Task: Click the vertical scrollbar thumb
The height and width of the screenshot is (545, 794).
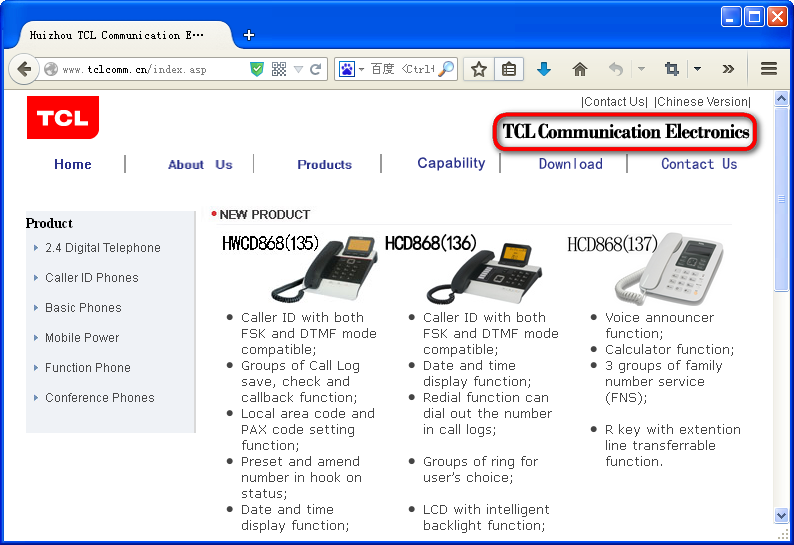Action: [781, 199]
